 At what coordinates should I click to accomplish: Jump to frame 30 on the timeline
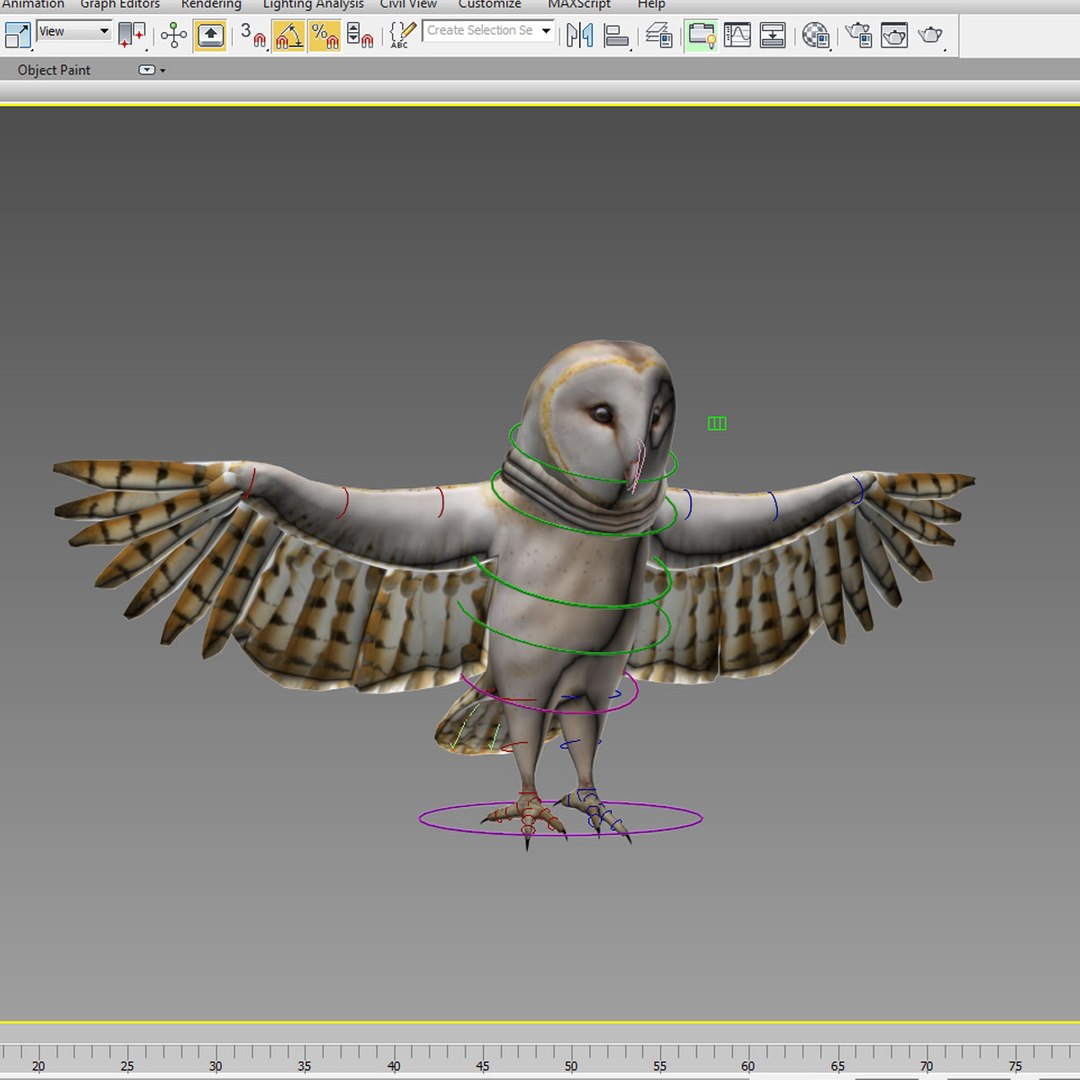[x=216, y=1066]
